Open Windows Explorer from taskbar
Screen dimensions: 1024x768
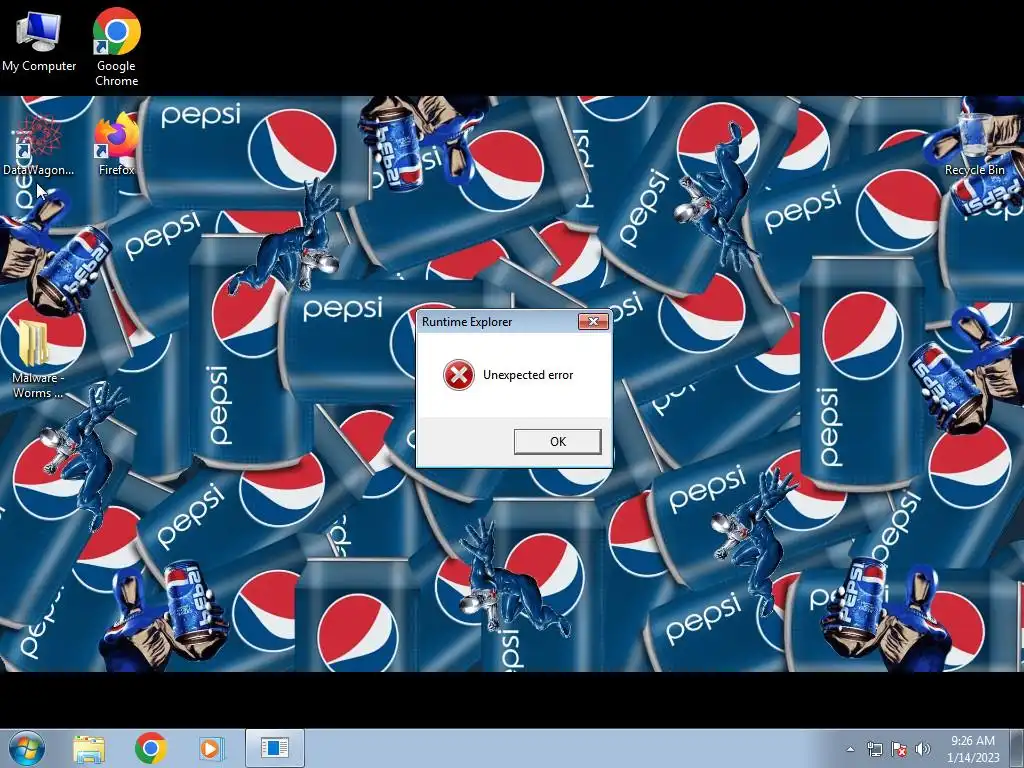89,748
